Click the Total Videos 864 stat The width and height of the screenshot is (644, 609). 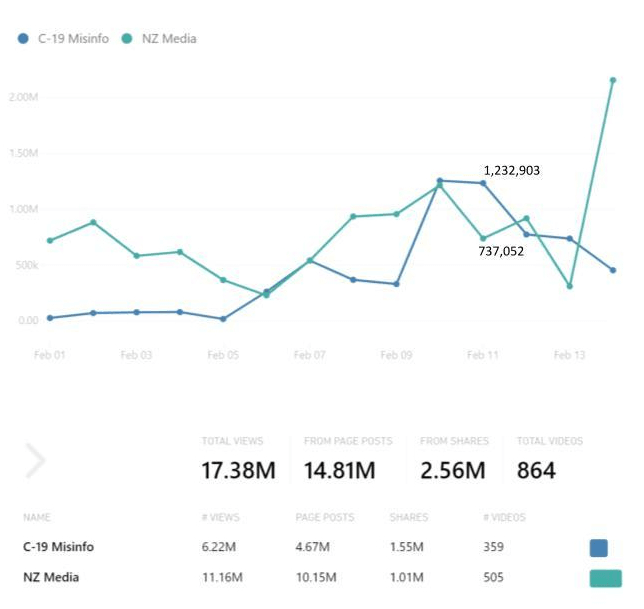click(536, 469)
